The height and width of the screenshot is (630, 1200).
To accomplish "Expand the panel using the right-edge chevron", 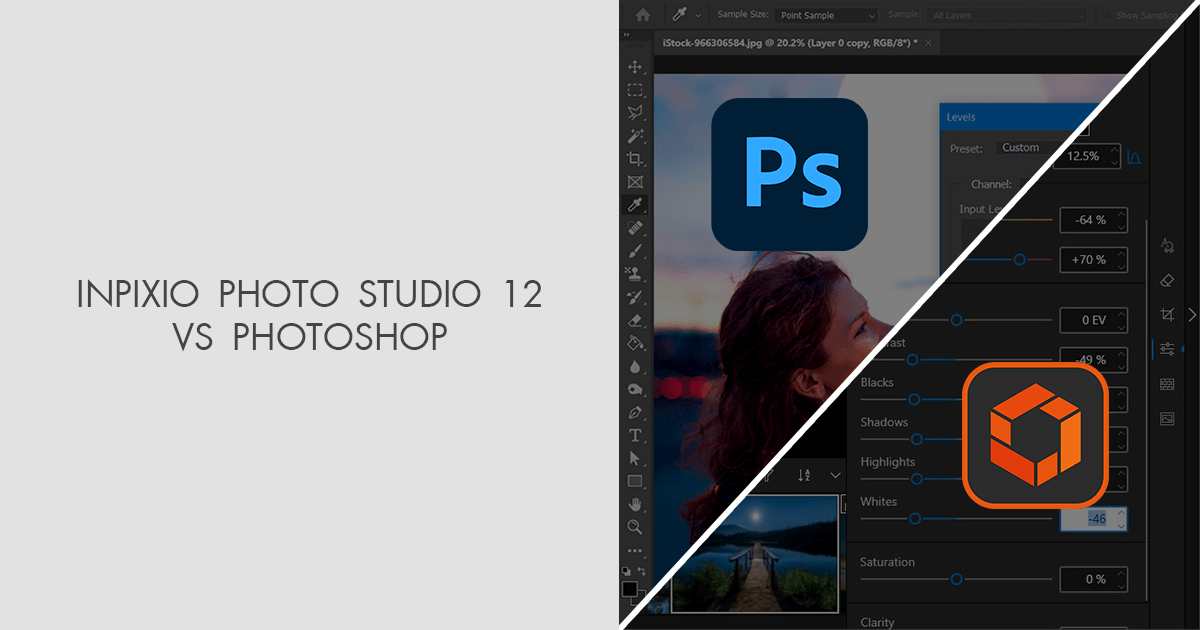I will (1192, 313).
